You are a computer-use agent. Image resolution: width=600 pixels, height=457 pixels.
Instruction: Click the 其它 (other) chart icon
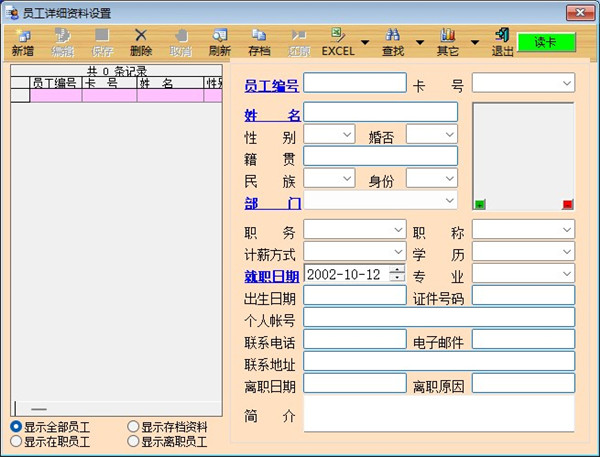pos(448,35)
